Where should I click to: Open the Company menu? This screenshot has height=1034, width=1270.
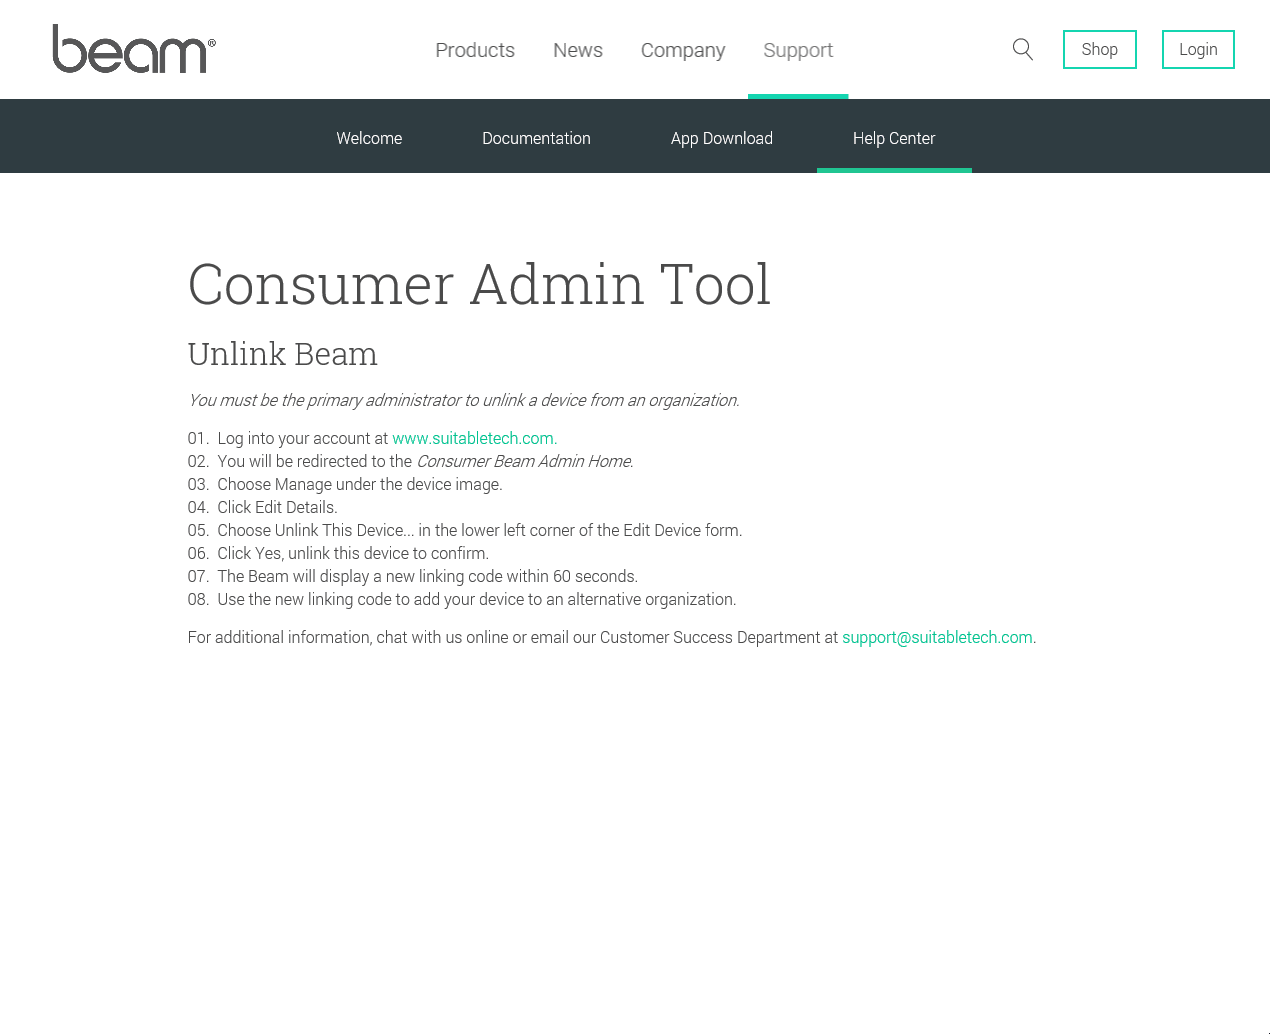(x=683, y=50)
